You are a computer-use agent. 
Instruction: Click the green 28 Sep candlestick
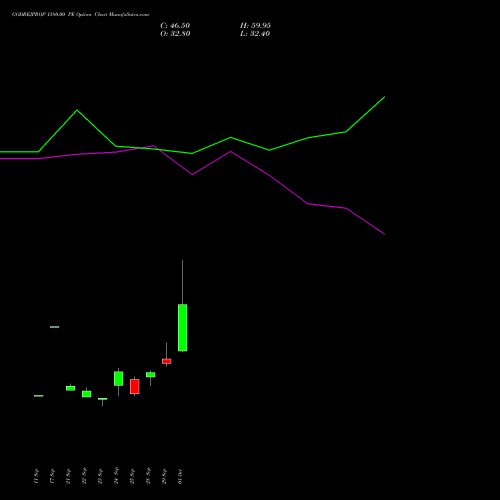(x=150, y=375)
